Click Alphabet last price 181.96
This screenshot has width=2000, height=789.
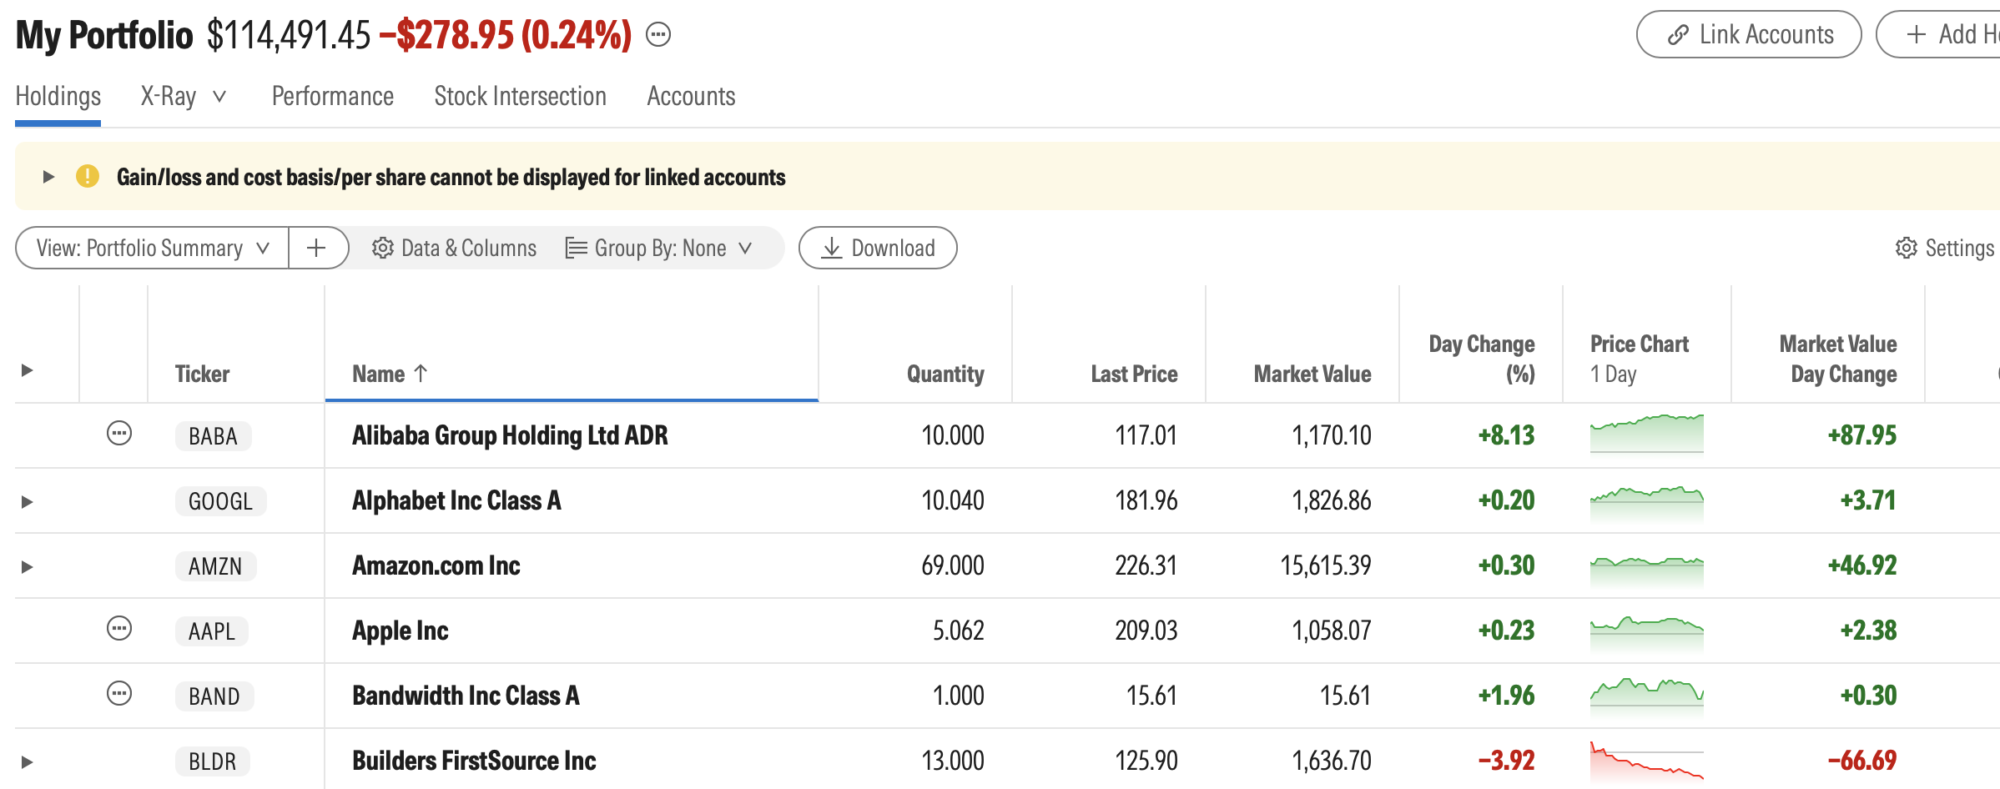pyautogui.click(x=1146, y=500)
